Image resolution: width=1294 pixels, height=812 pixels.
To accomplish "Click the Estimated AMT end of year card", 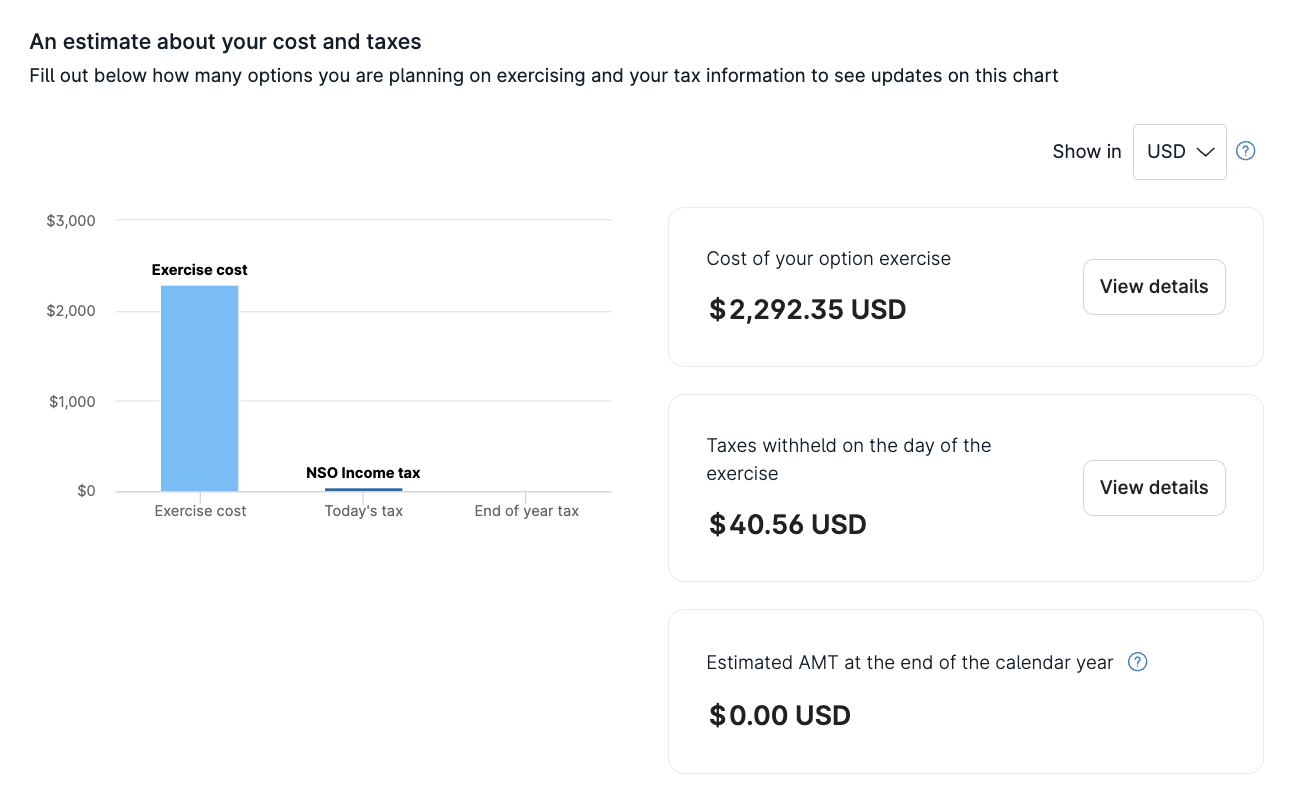I will point(966,691).
